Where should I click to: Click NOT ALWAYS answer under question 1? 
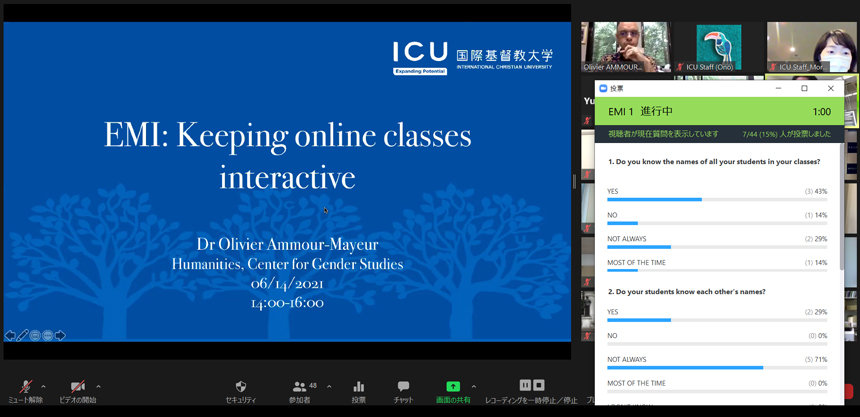click(627, 239)
